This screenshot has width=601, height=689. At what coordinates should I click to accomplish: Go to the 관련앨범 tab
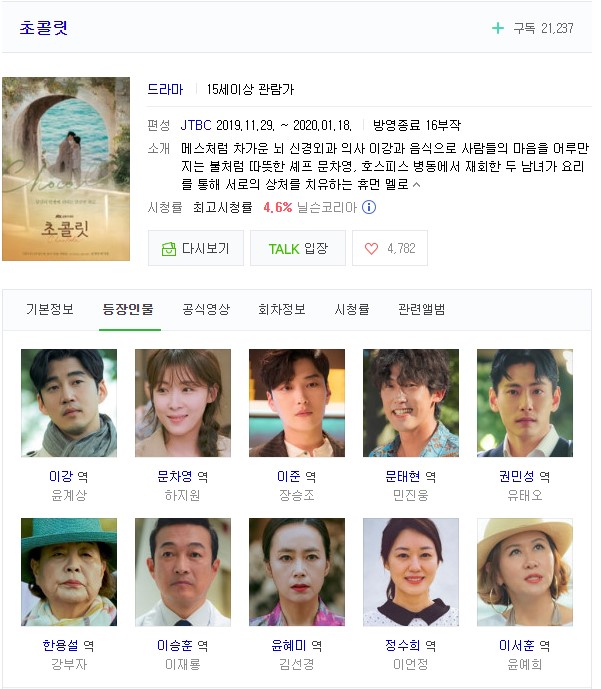[421, 309]
